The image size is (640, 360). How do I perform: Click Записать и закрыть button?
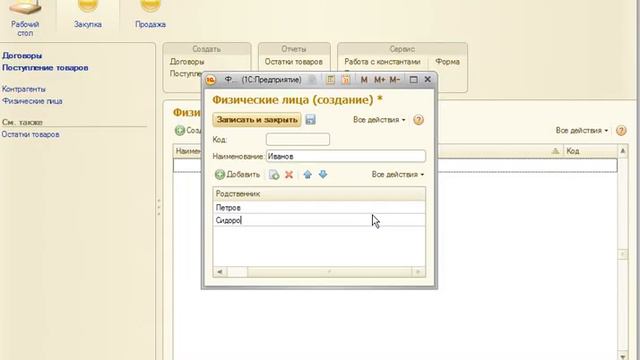[x=257, y=120]
